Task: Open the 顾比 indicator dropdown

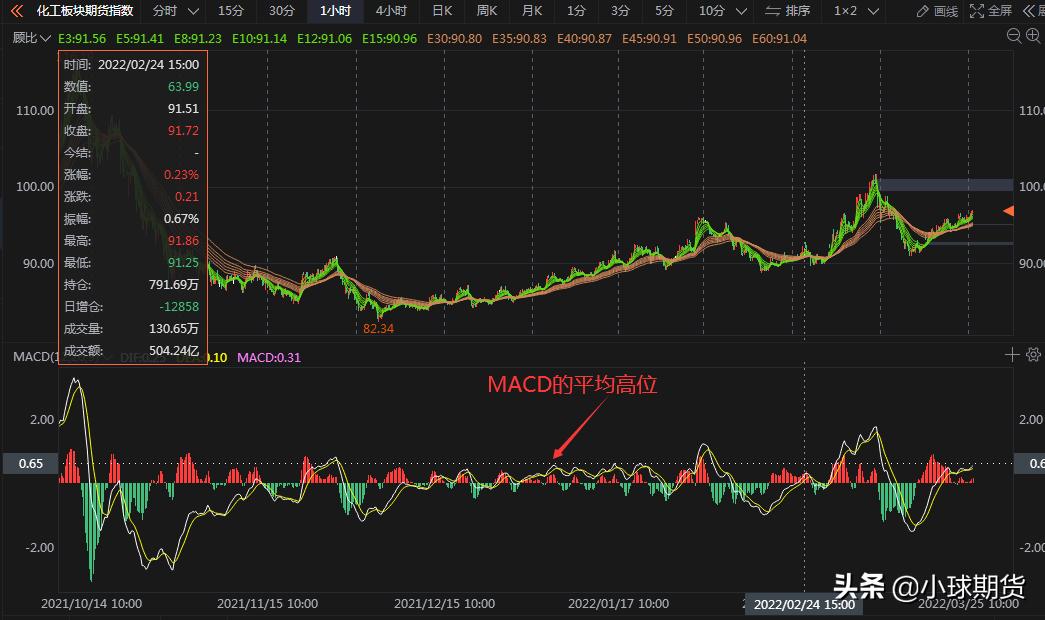Action: click(30, 38)
